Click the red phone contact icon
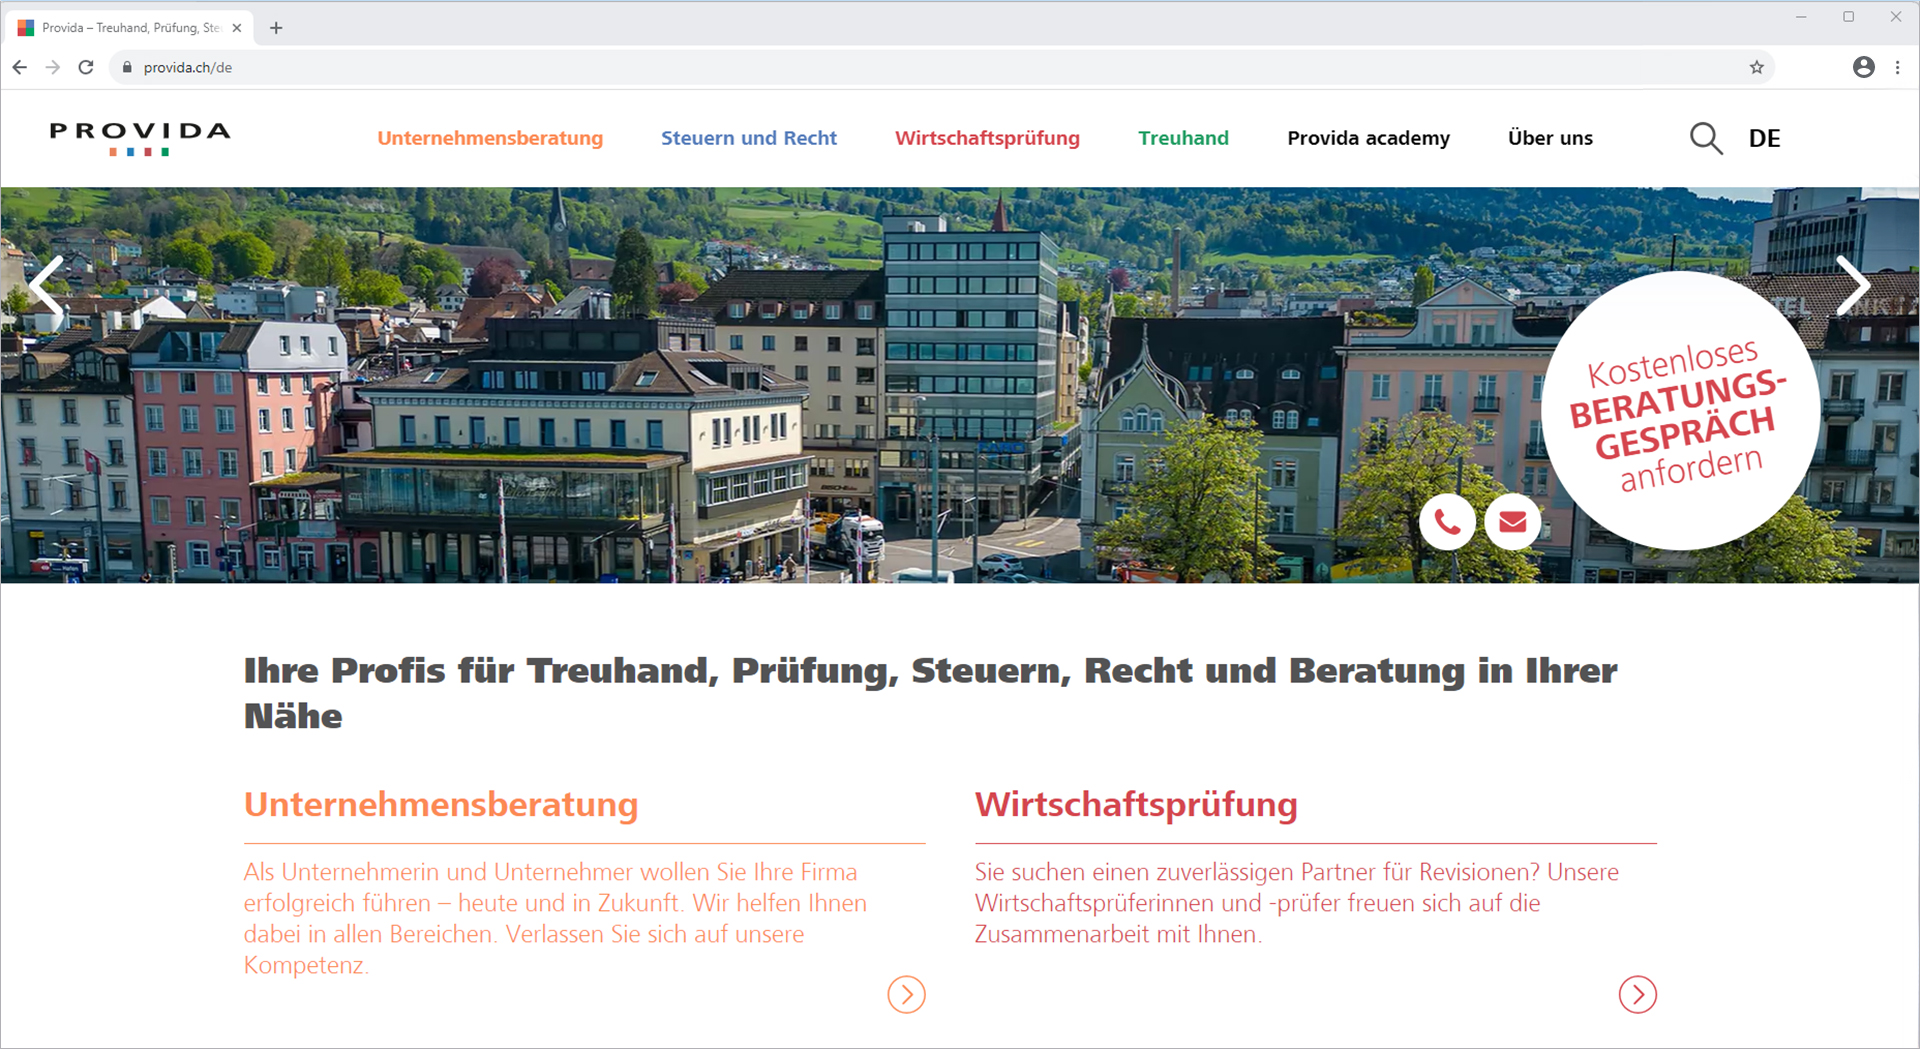 click(1447, 521)
